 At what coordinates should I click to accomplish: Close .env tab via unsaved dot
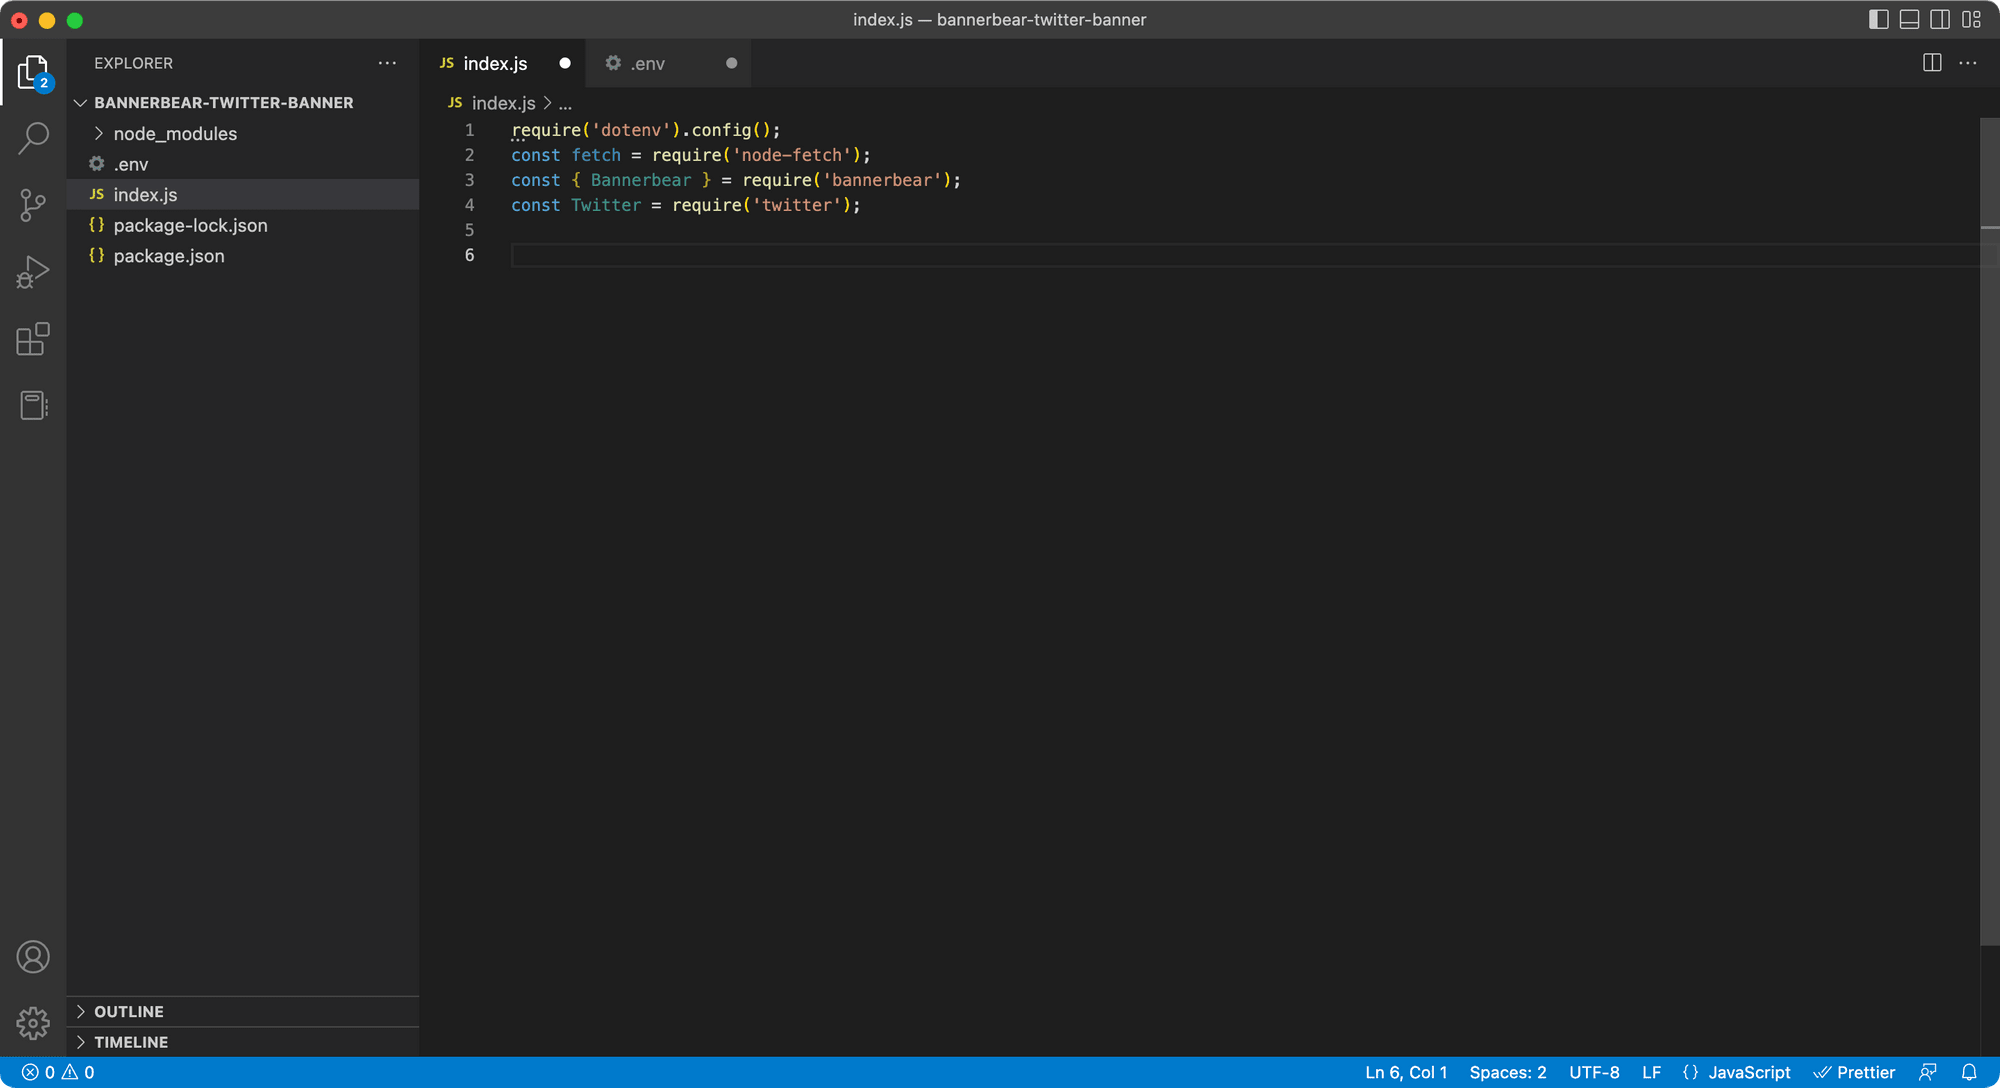(731, 63)
